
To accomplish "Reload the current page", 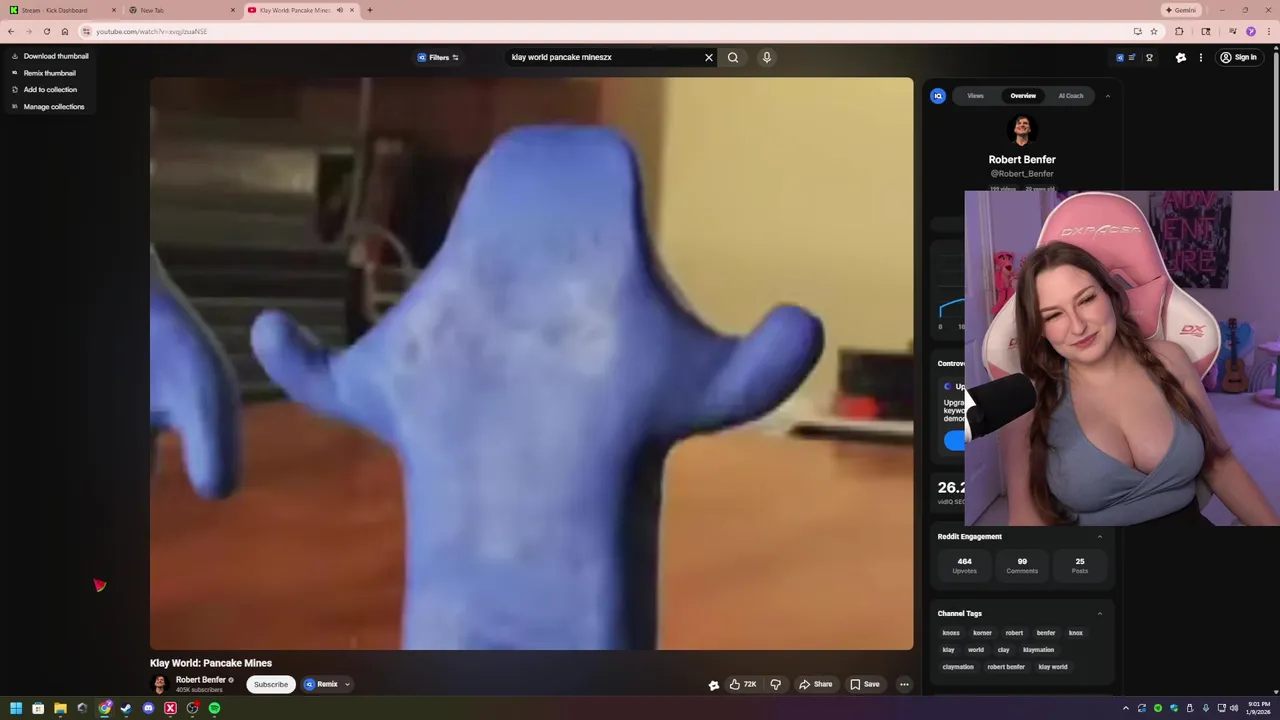I will [x=46, y=31].
